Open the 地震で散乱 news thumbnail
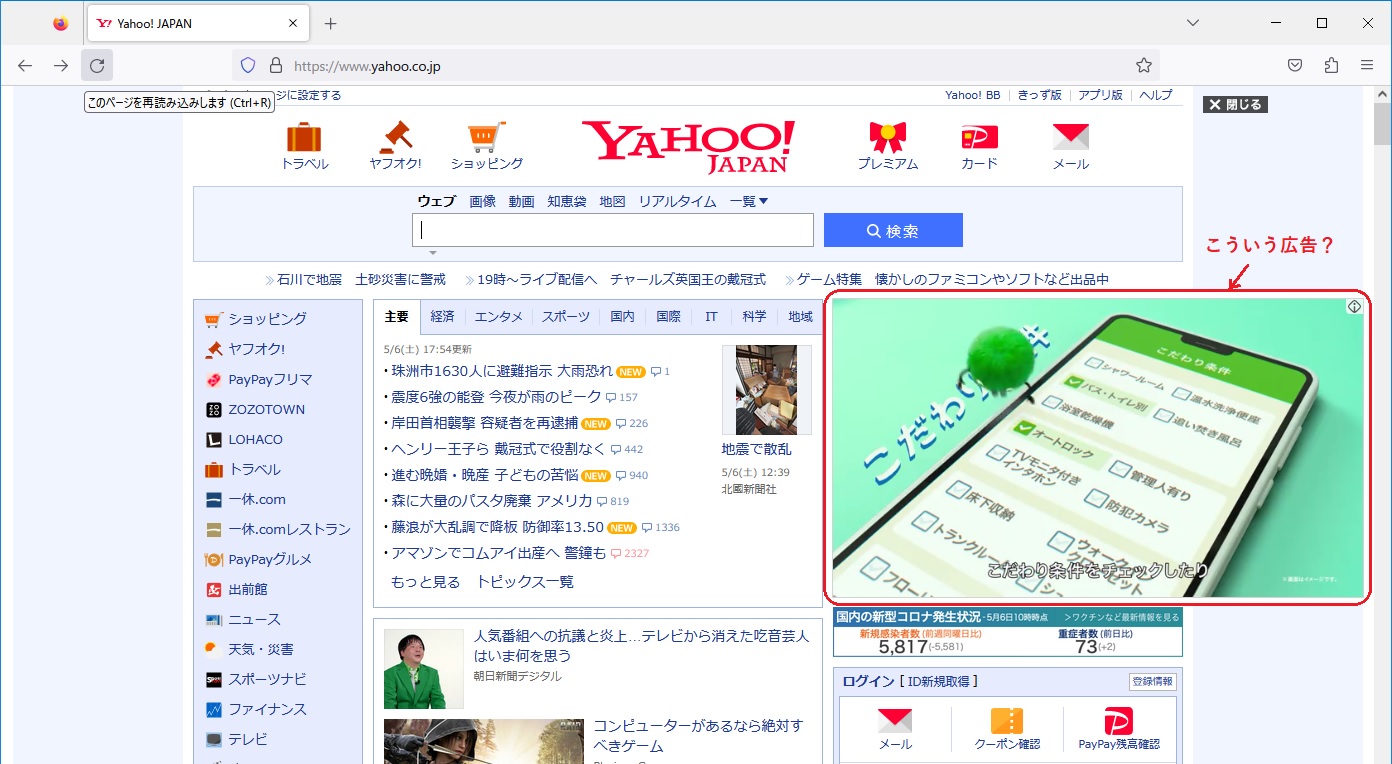The width and height of the screenshot is (1392, 764). coord(766,391)
